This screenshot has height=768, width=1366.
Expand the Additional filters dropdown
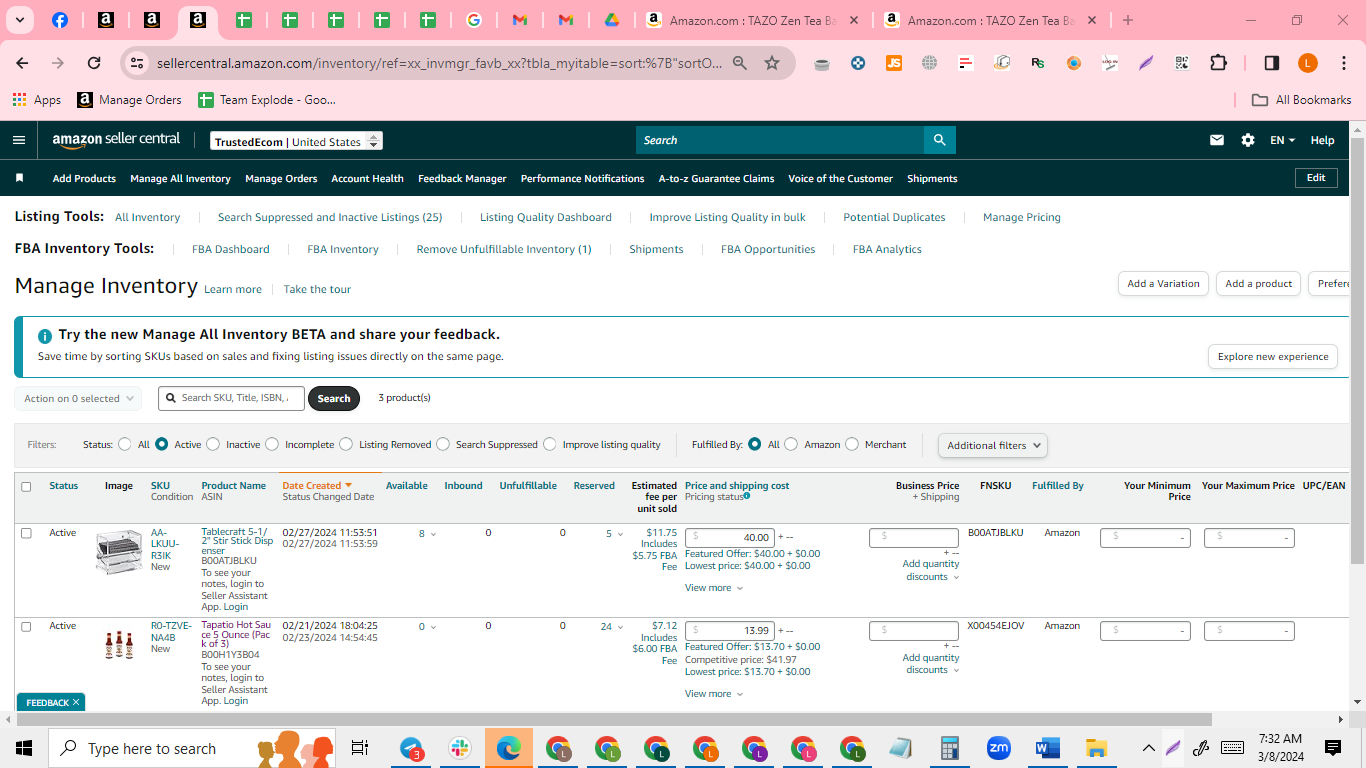[x=993, y=445]
